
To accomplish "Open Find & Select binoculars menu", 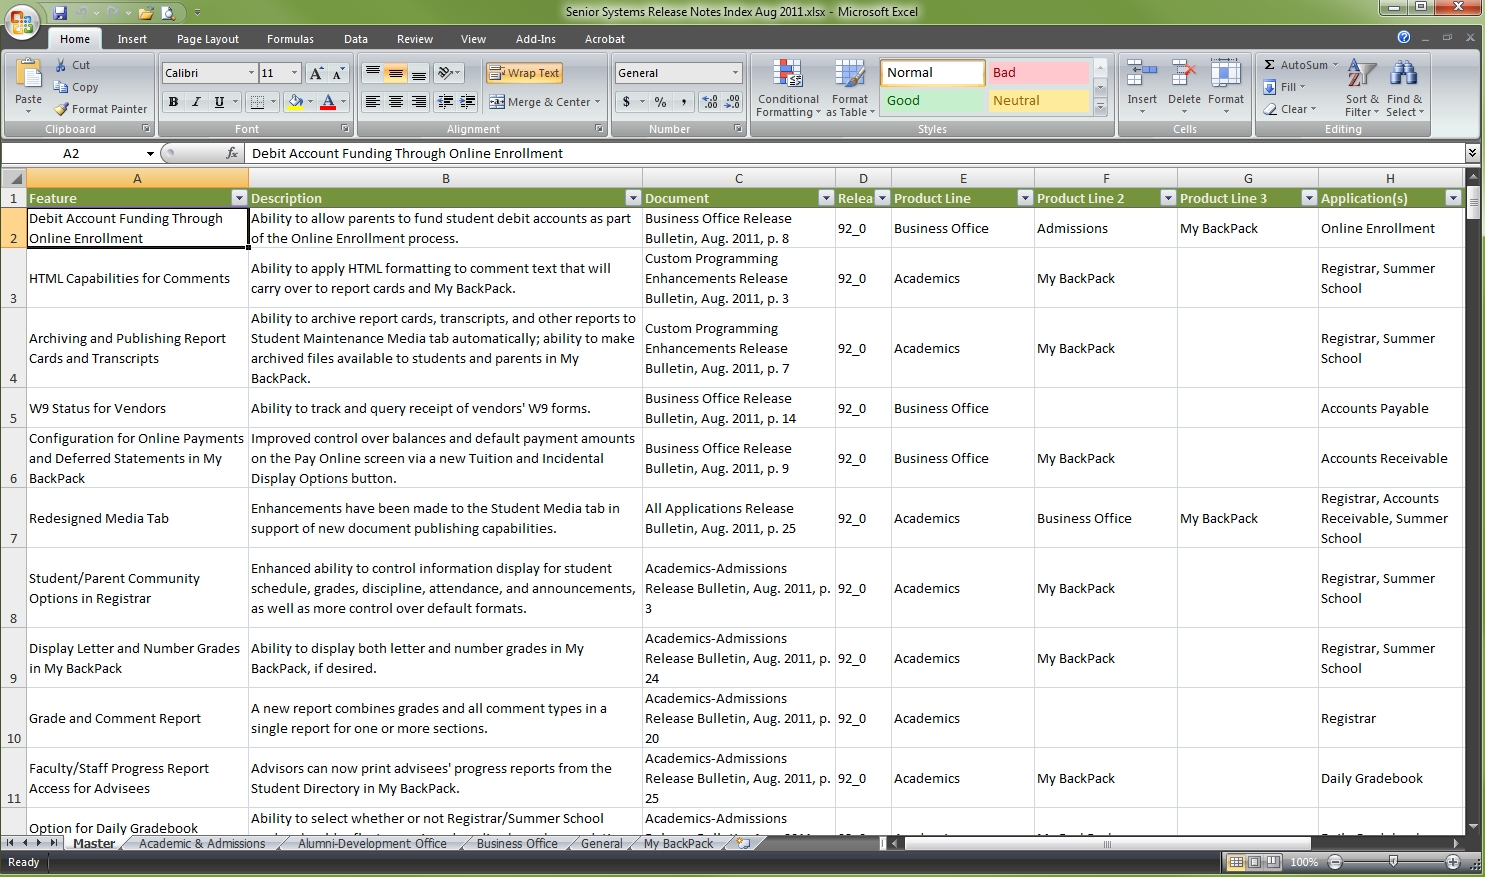I will pos(1404,88).
